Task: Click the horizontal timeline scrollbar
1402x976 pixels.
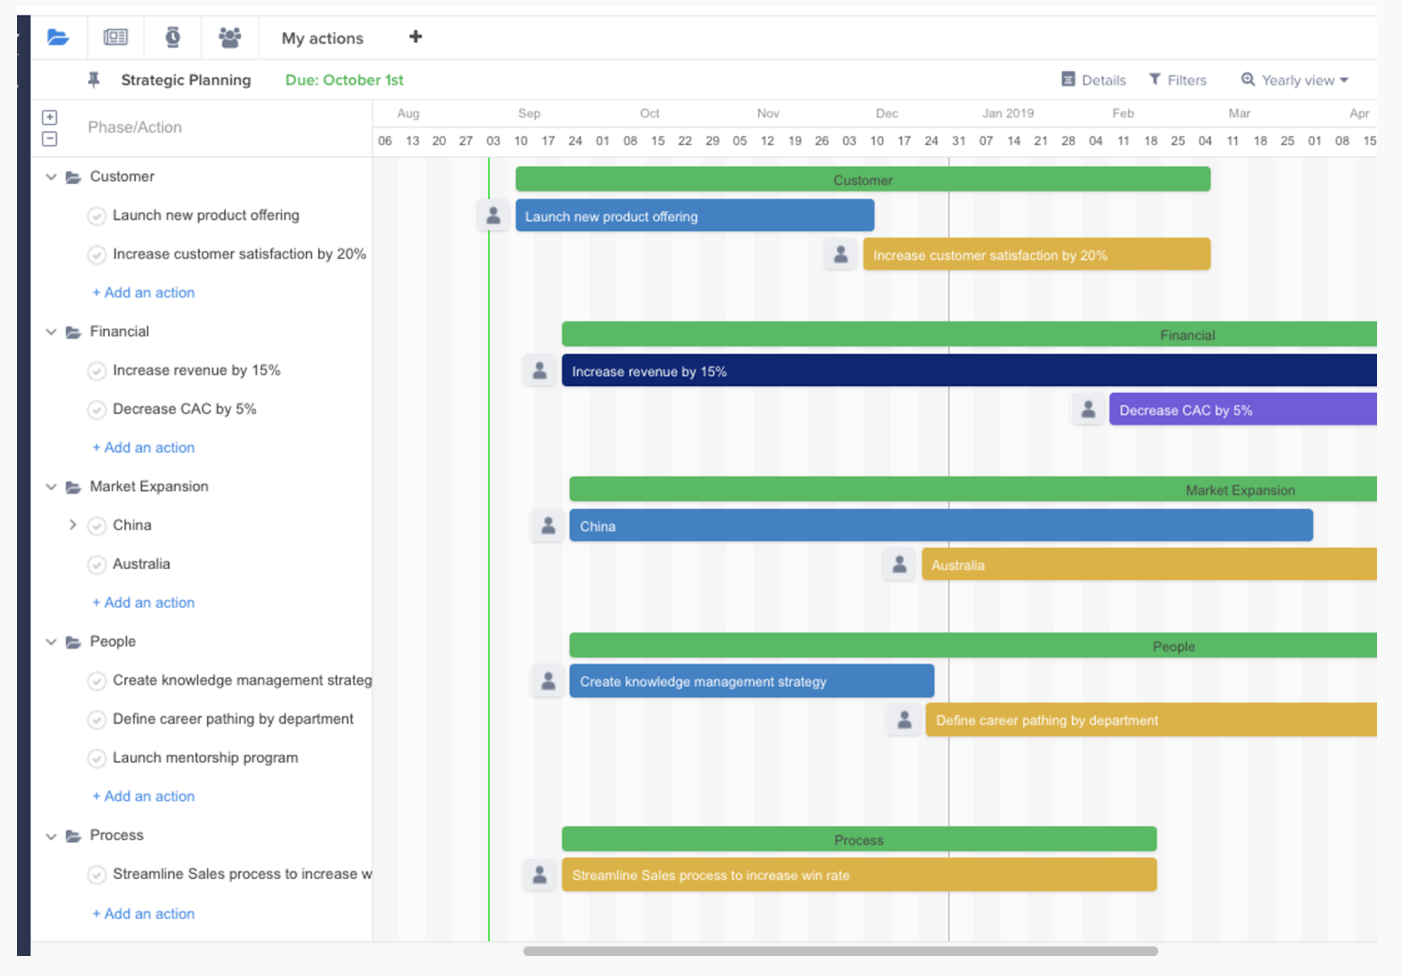Action: pos(841,951)
